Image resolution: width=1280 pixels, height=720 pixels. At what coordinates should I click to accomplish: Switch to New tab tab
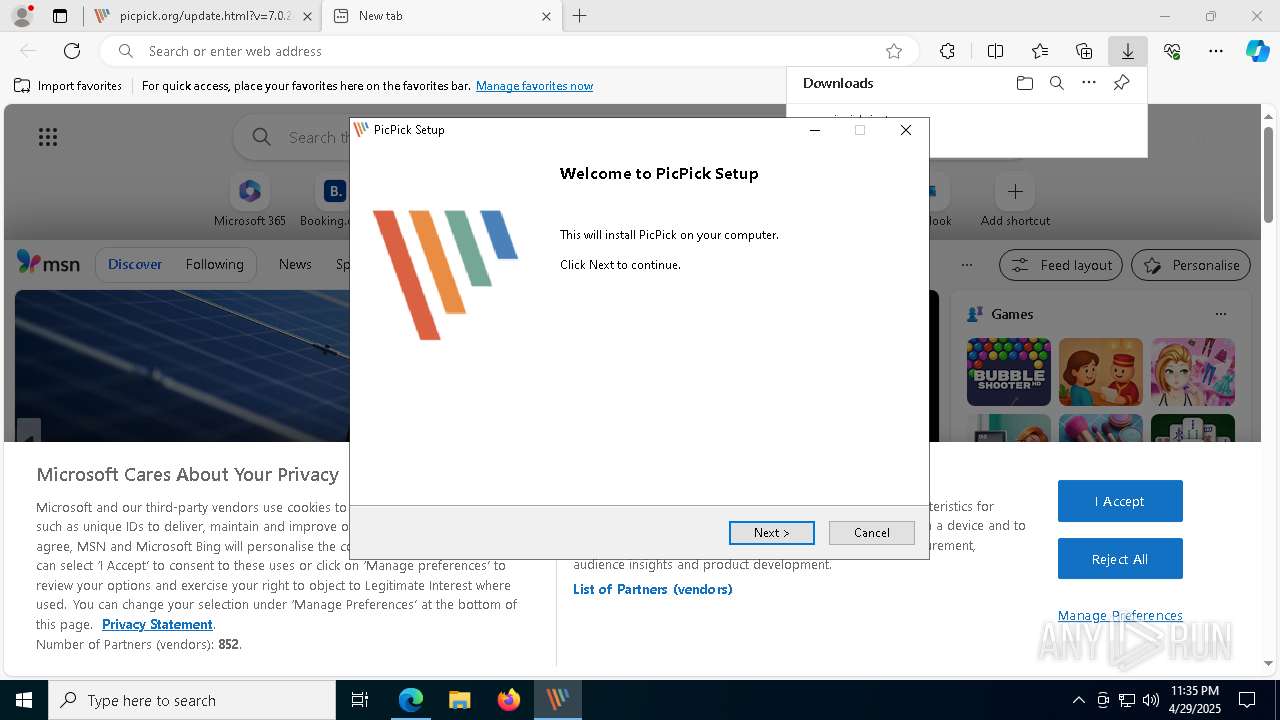click(440, 16)
